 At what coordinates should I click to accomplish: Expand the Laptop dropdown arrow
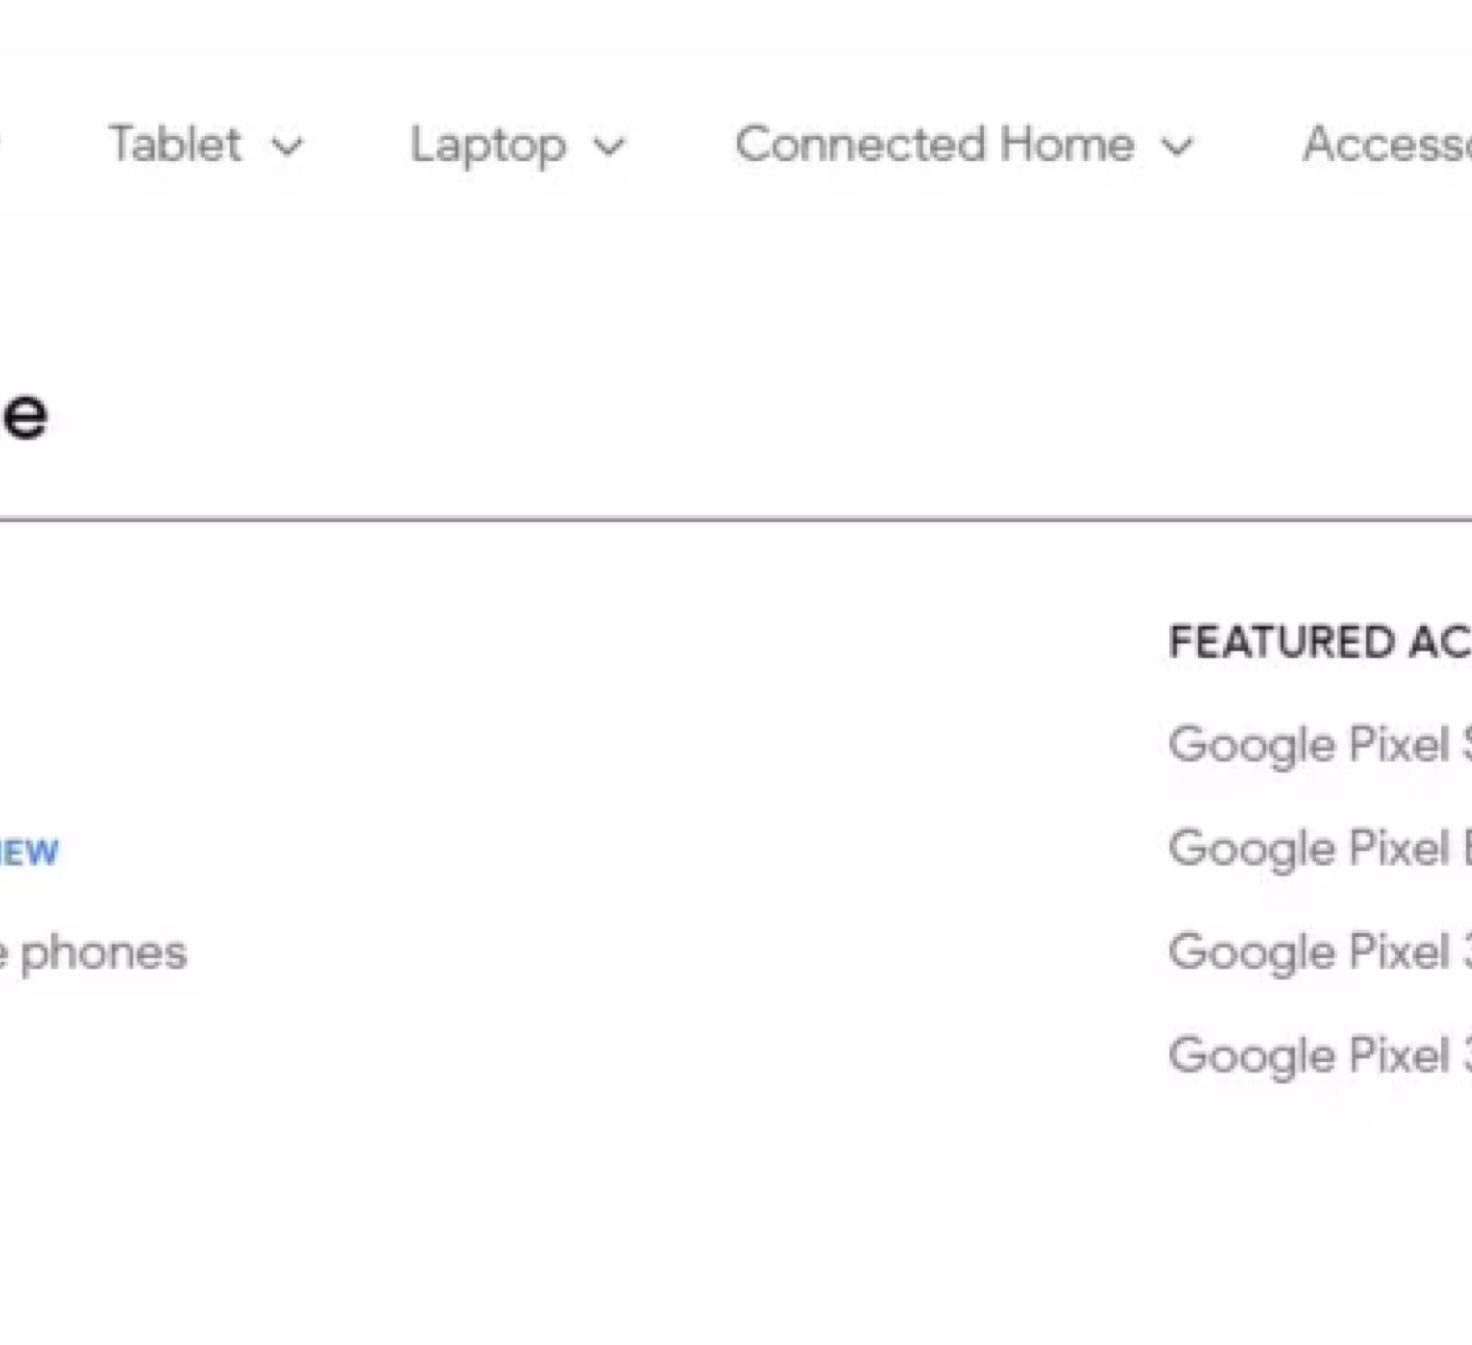pyautogui.click(x=608, y=147)
